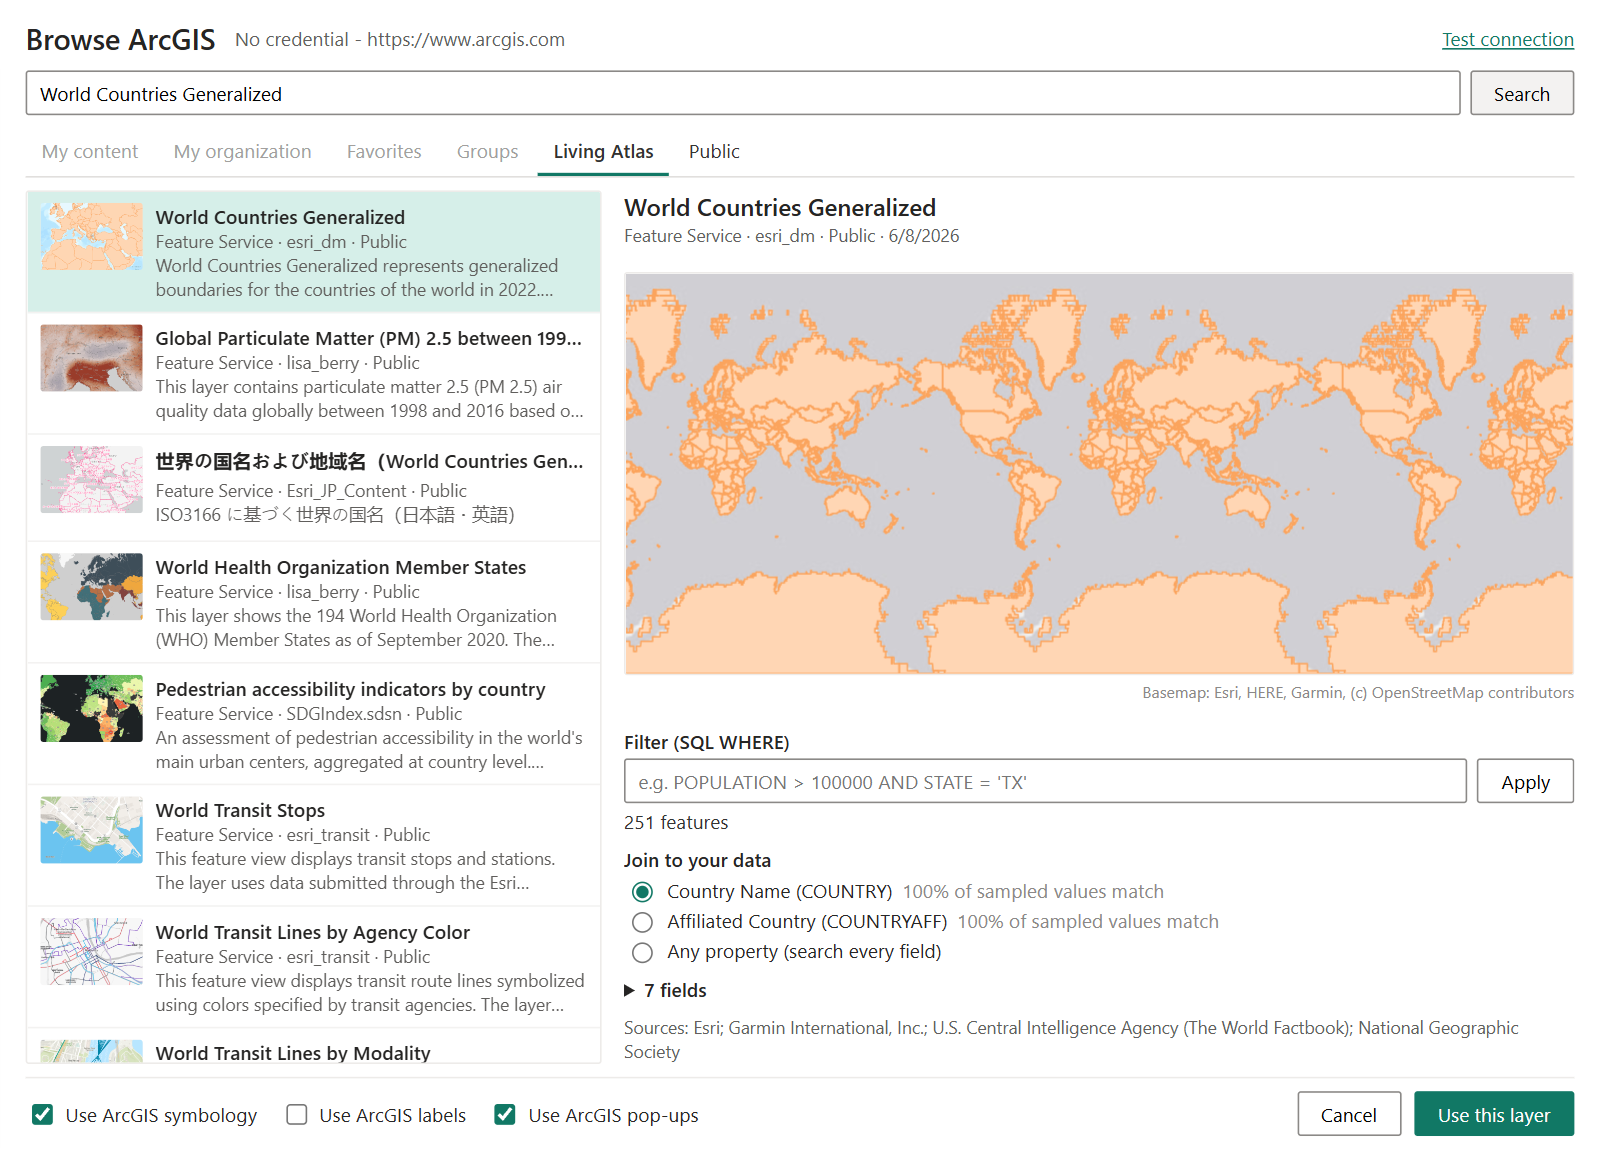Select Any property join option
The image size is (1600, 1152).
643,952
